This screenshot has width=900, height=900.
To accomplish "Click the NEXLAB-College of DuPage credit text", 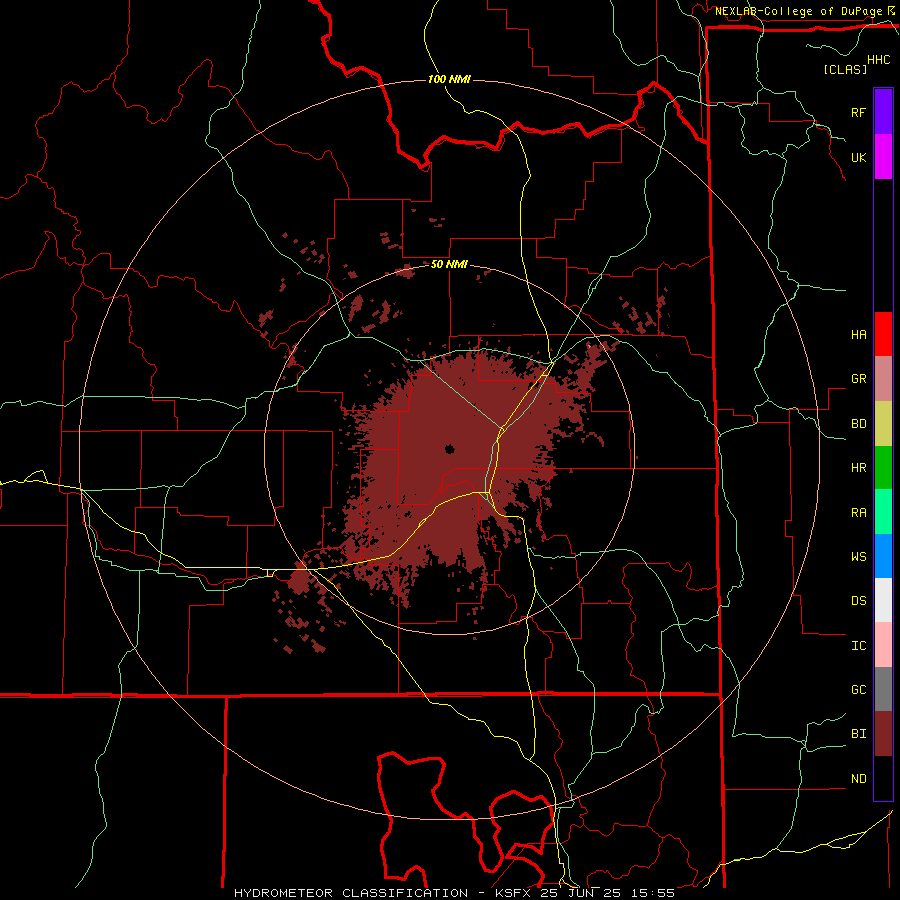I will tap(799, 11).
